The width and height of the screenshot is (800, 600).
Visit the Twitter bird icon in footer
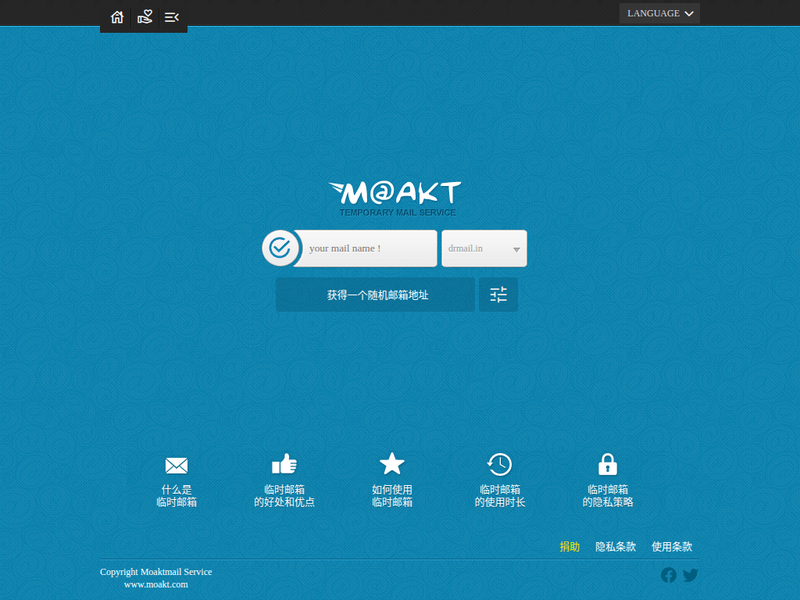690,576
